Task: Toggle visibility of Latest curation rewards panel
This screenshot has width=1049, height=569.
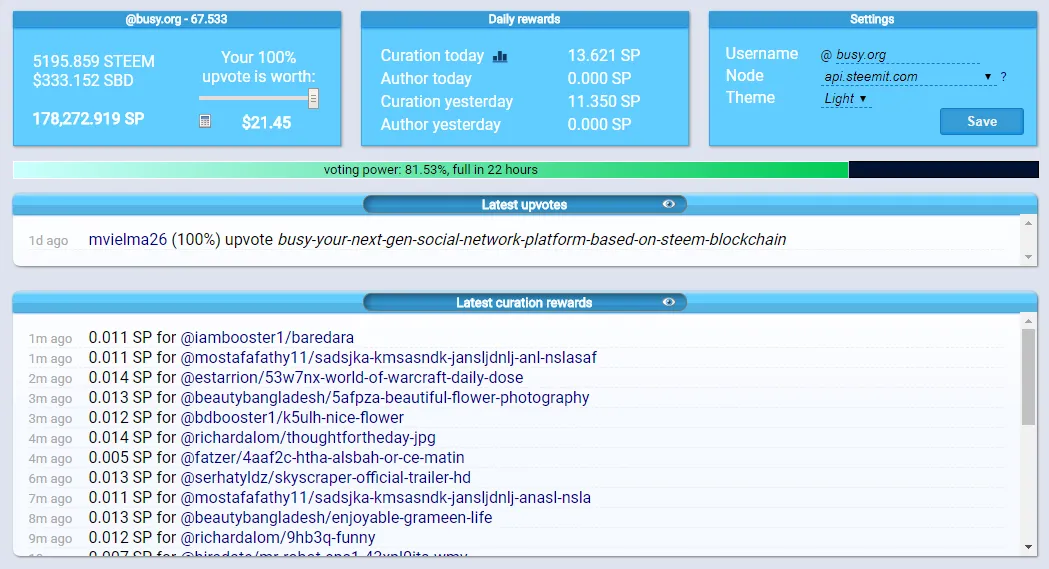Action: click(668, 302)
